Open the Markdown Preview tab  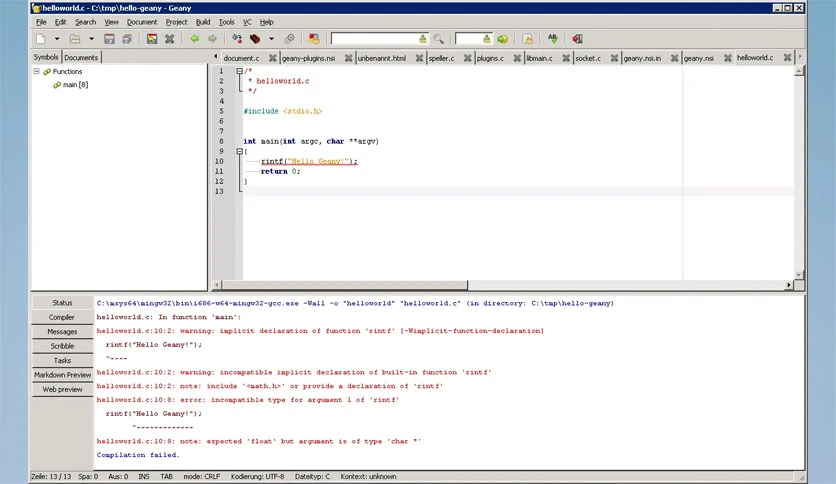62,375
